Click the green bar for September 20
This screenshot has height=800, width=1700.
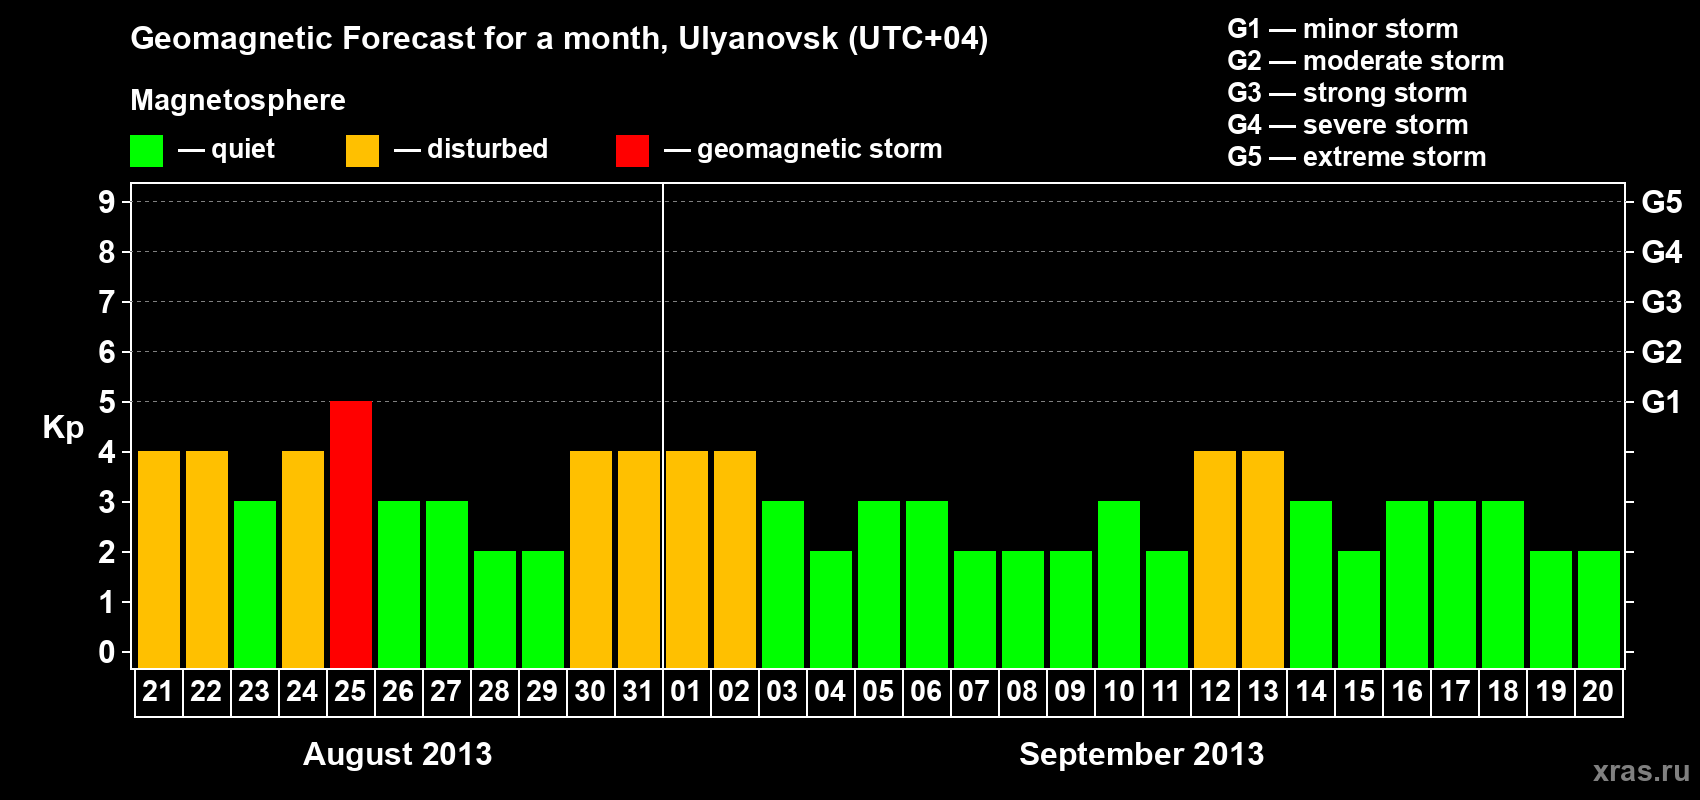click(1599, 610)
